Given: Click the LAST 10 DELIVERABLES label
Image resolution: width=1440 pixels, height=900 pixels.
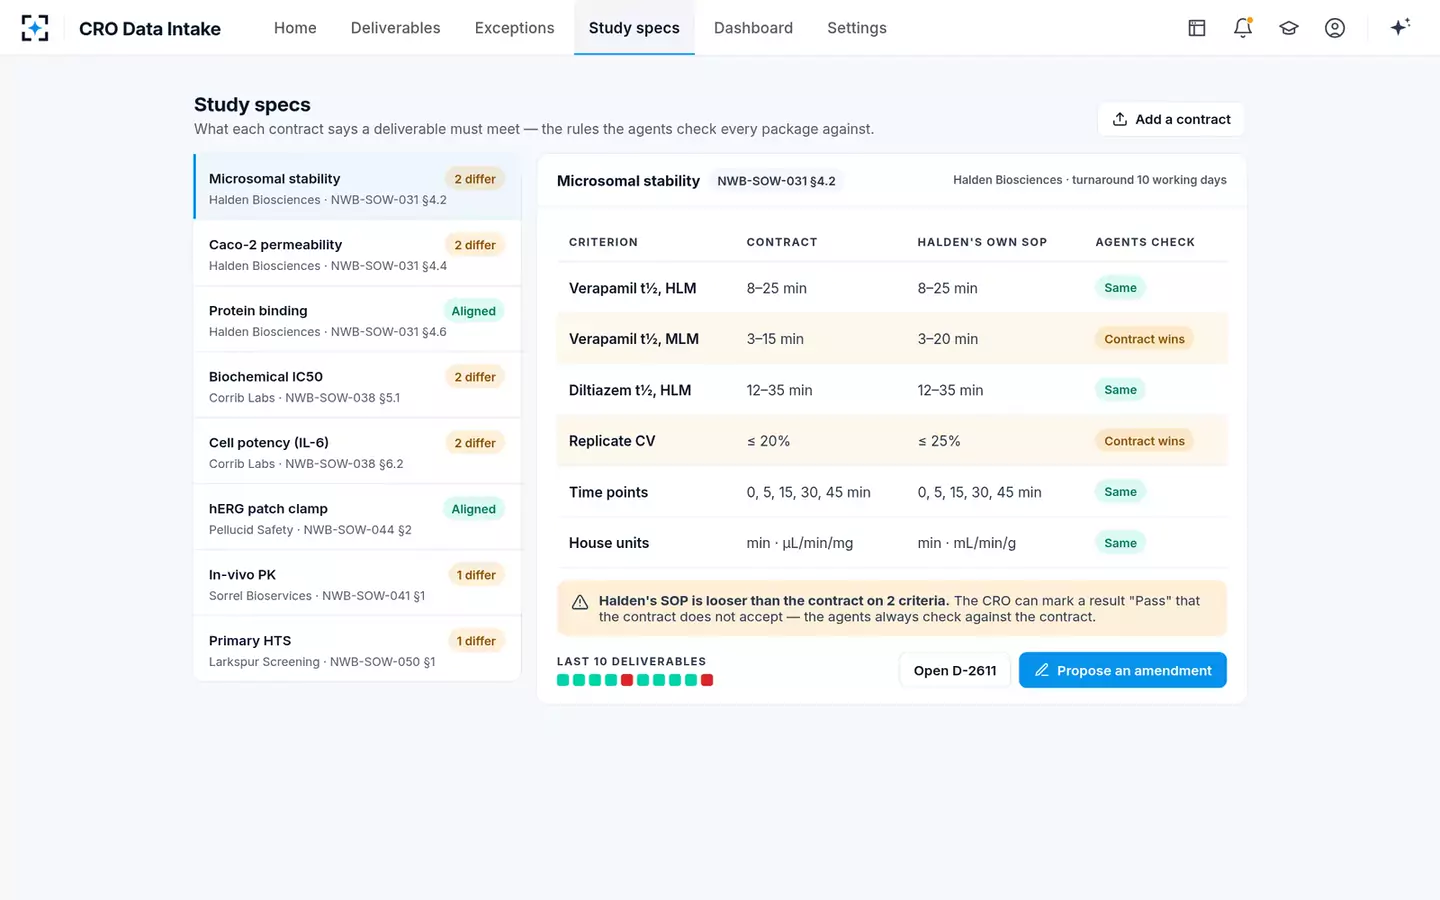Looking at the screenshot, I should (631, 661).
